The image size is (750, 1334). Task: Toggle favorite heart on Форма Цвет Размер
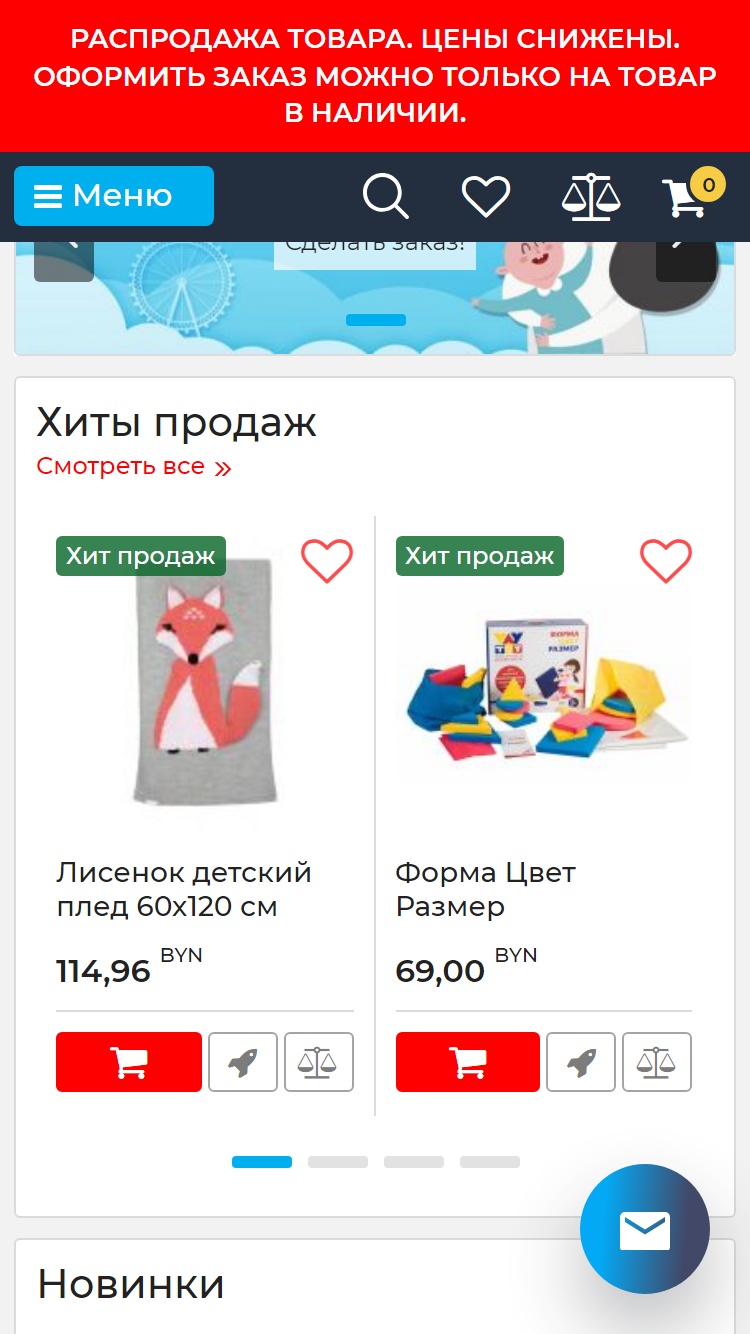666,561
